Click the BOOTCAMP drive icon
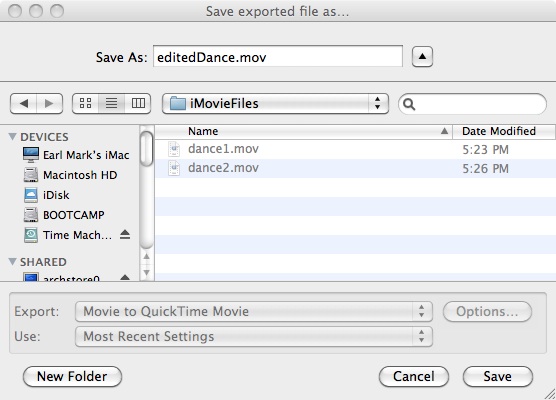 click(x=31, y=215)
